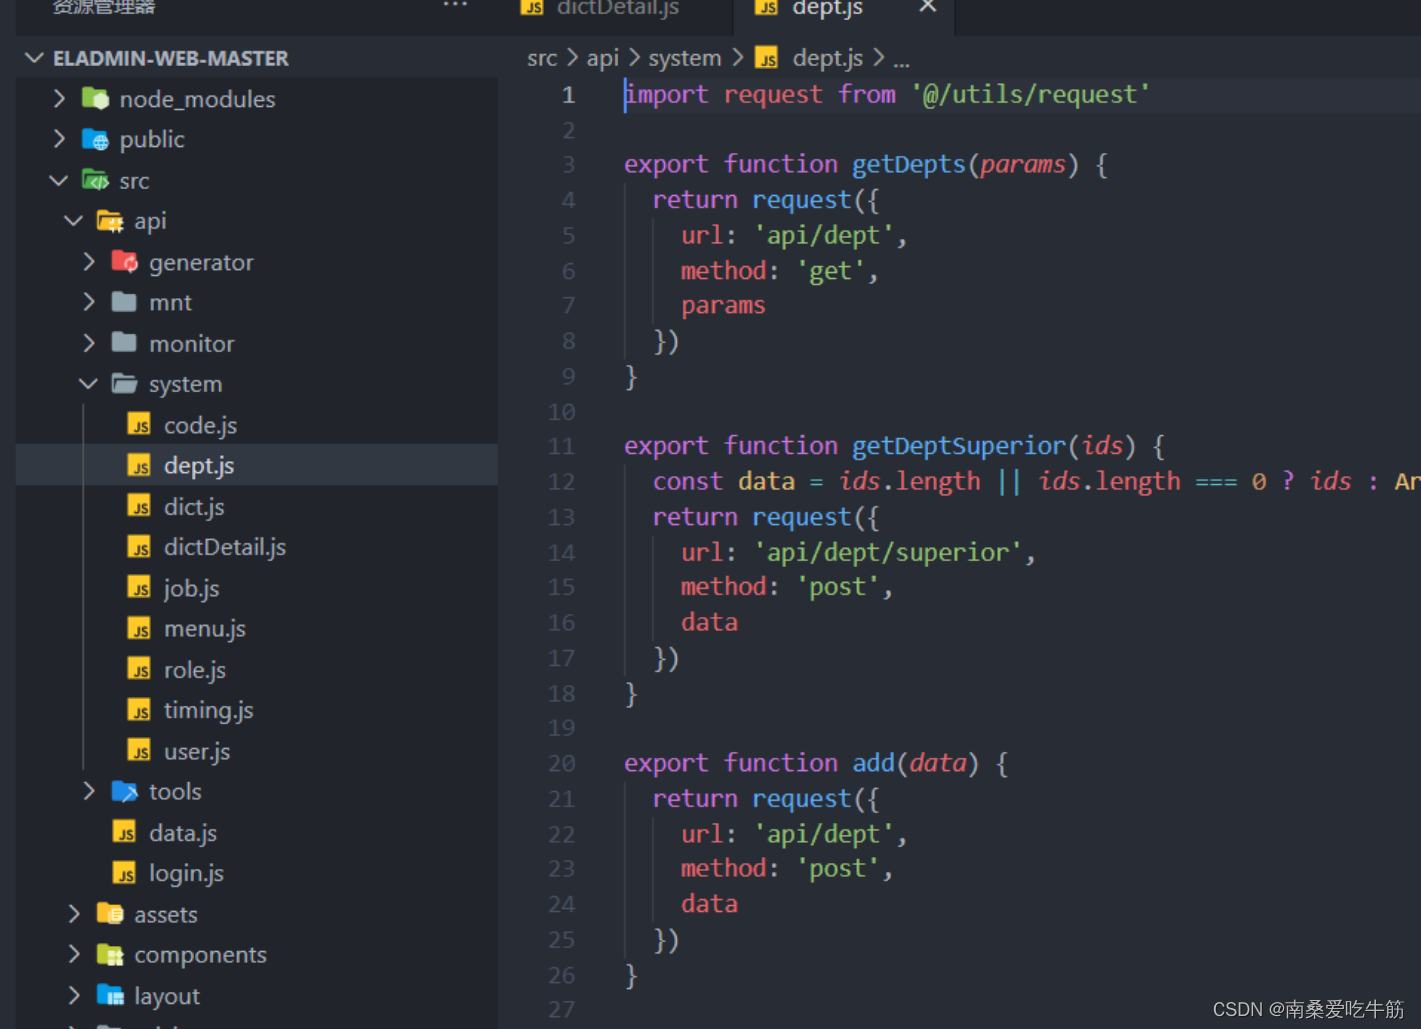This screenshot has width=1421, height=1029.
Task: Click line number 11 in the gutter
Action: coord(562,447)
